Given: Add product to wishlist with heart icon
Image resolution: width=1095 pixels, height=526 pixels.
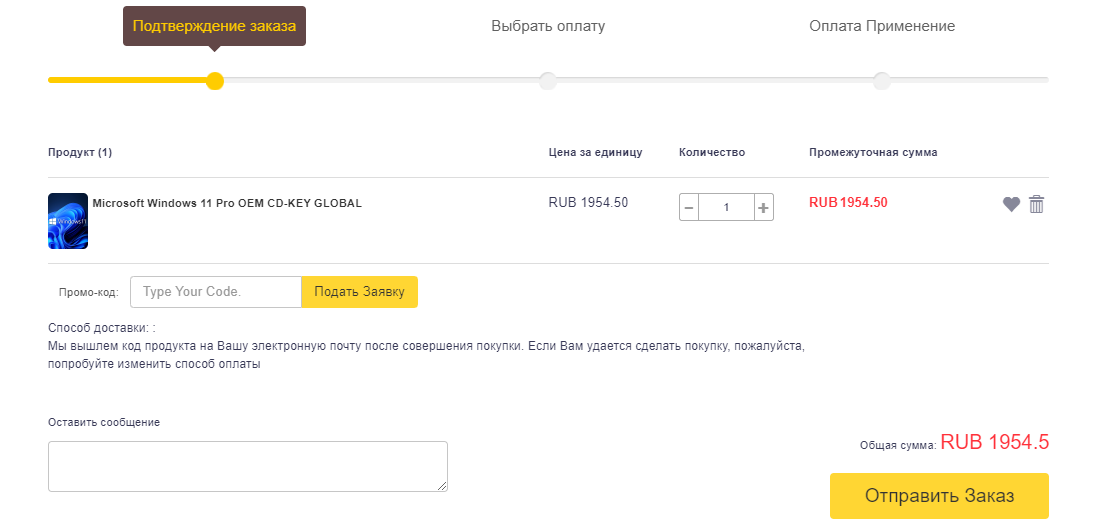Looking at the screenshot, I should (1011, 204).
